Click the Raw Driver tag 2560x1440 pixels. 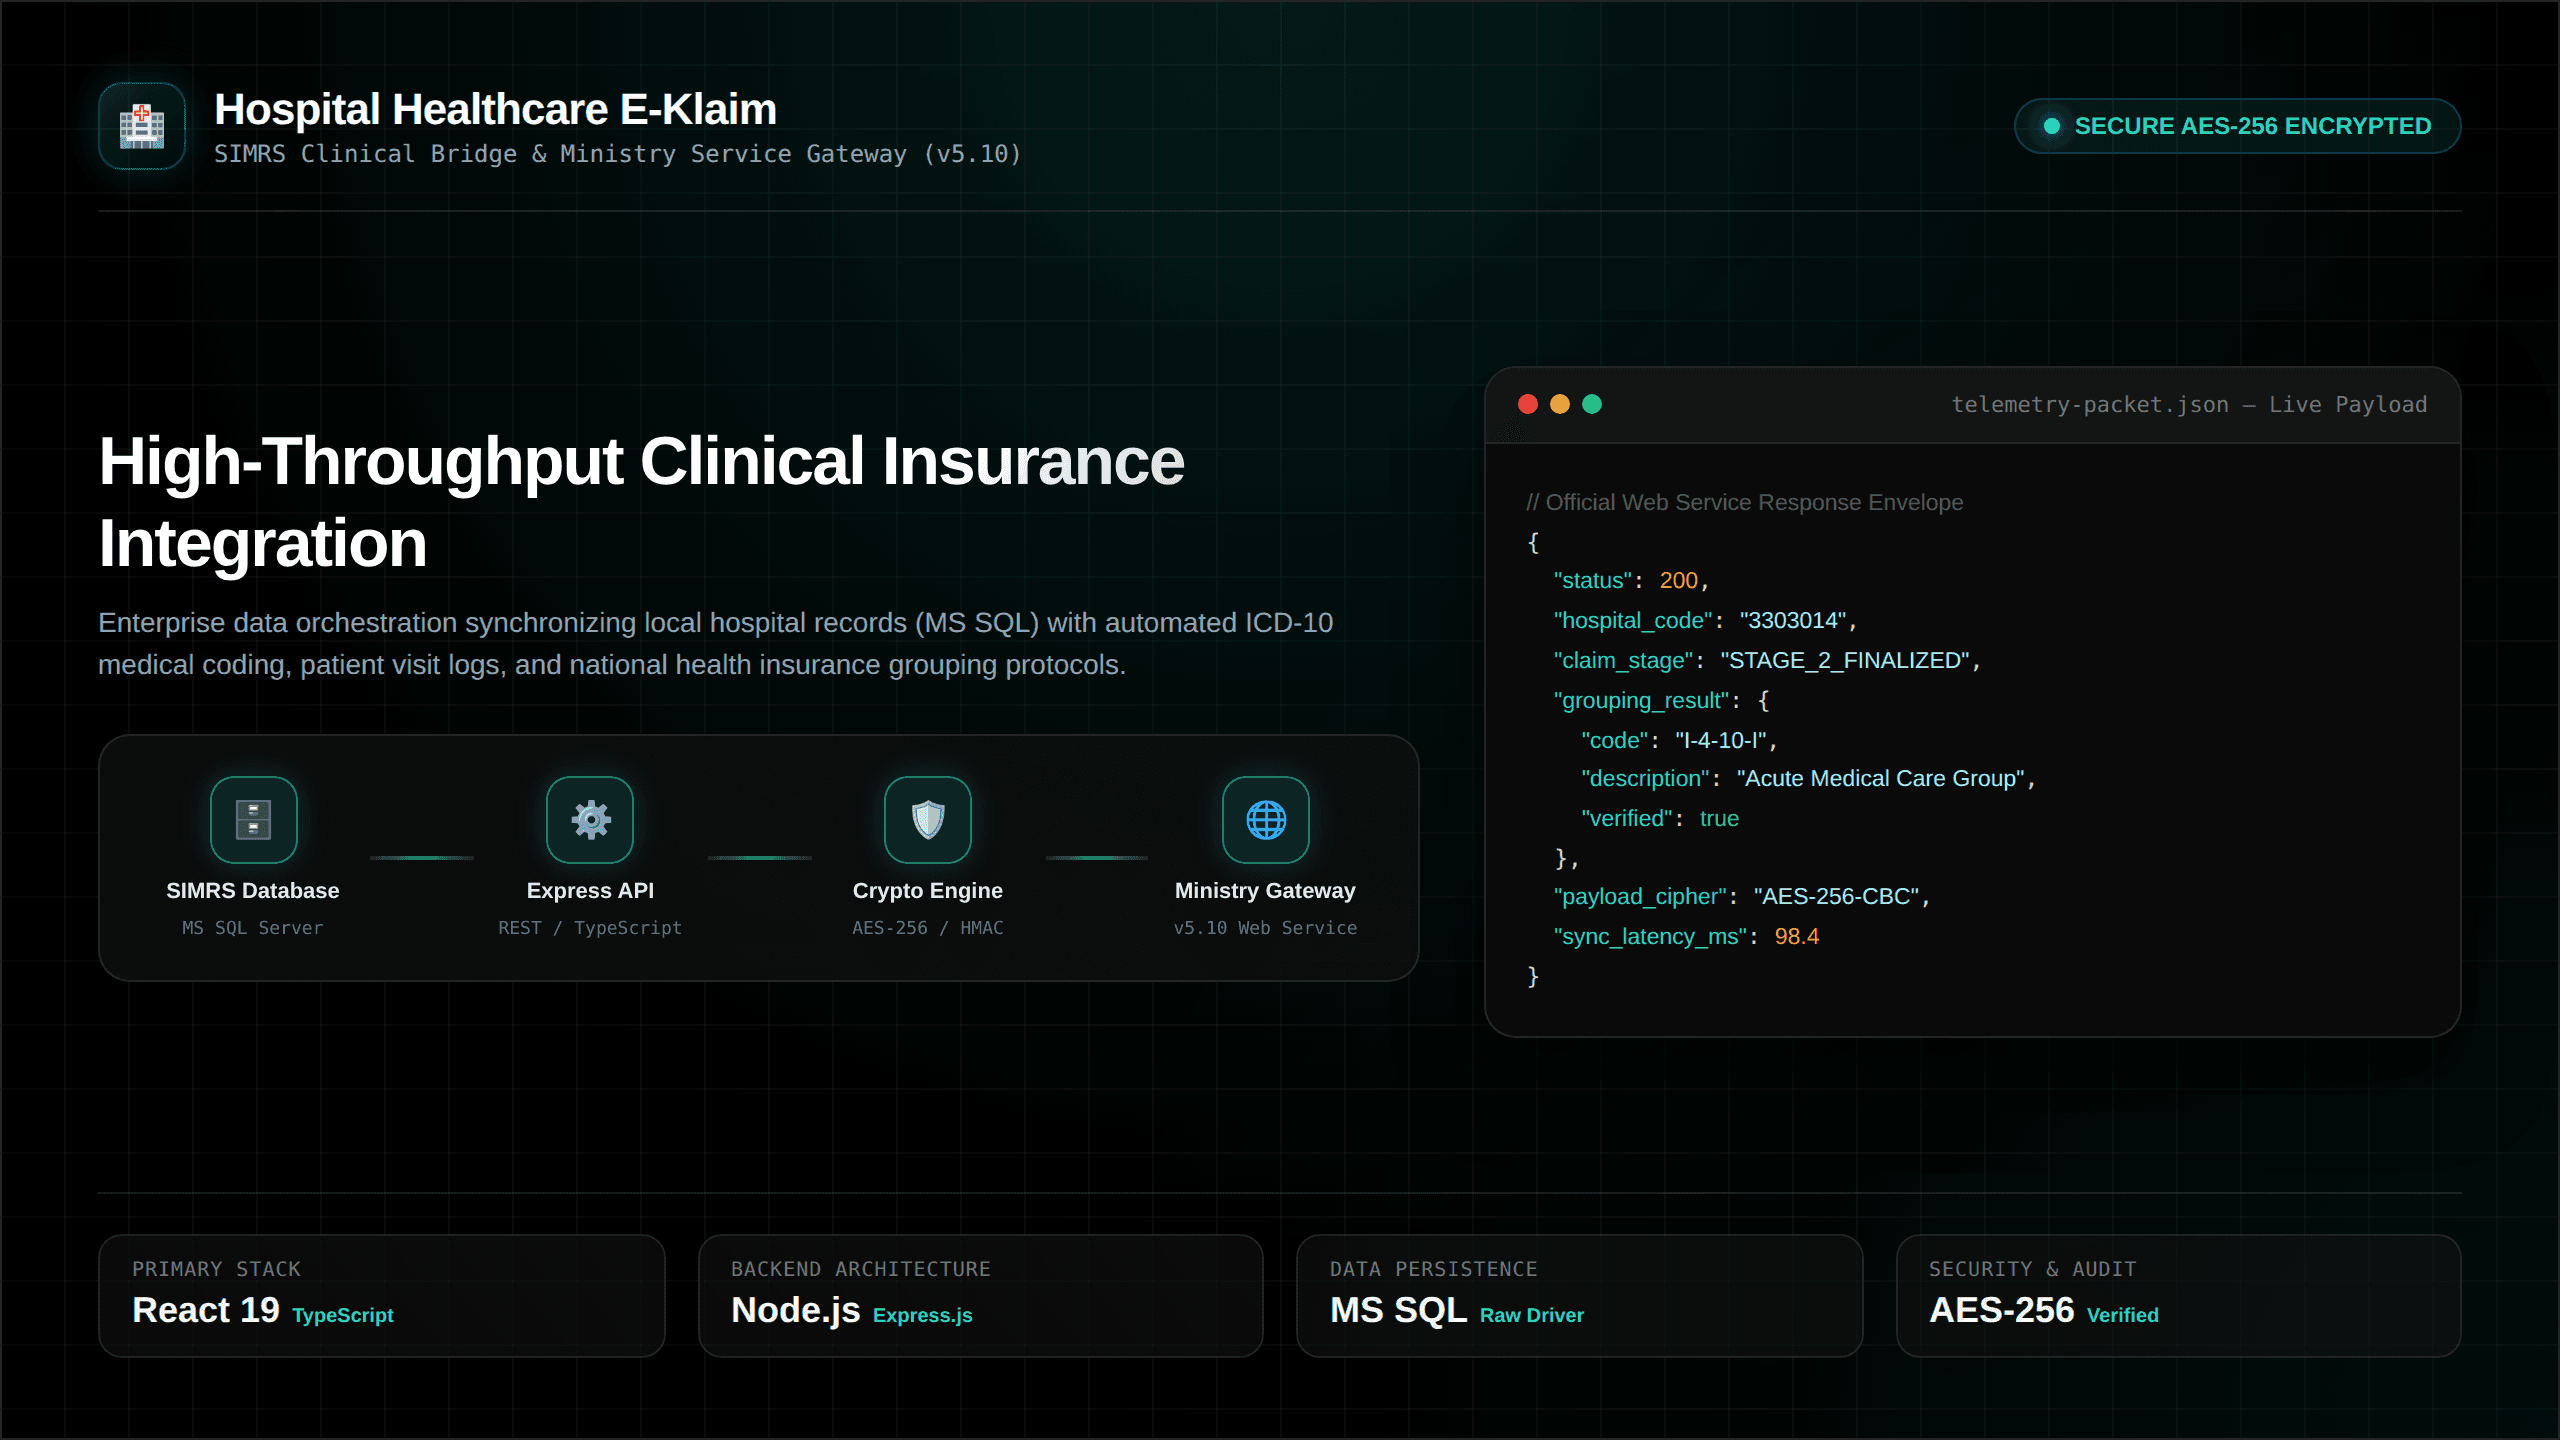coord(1532,1315)
